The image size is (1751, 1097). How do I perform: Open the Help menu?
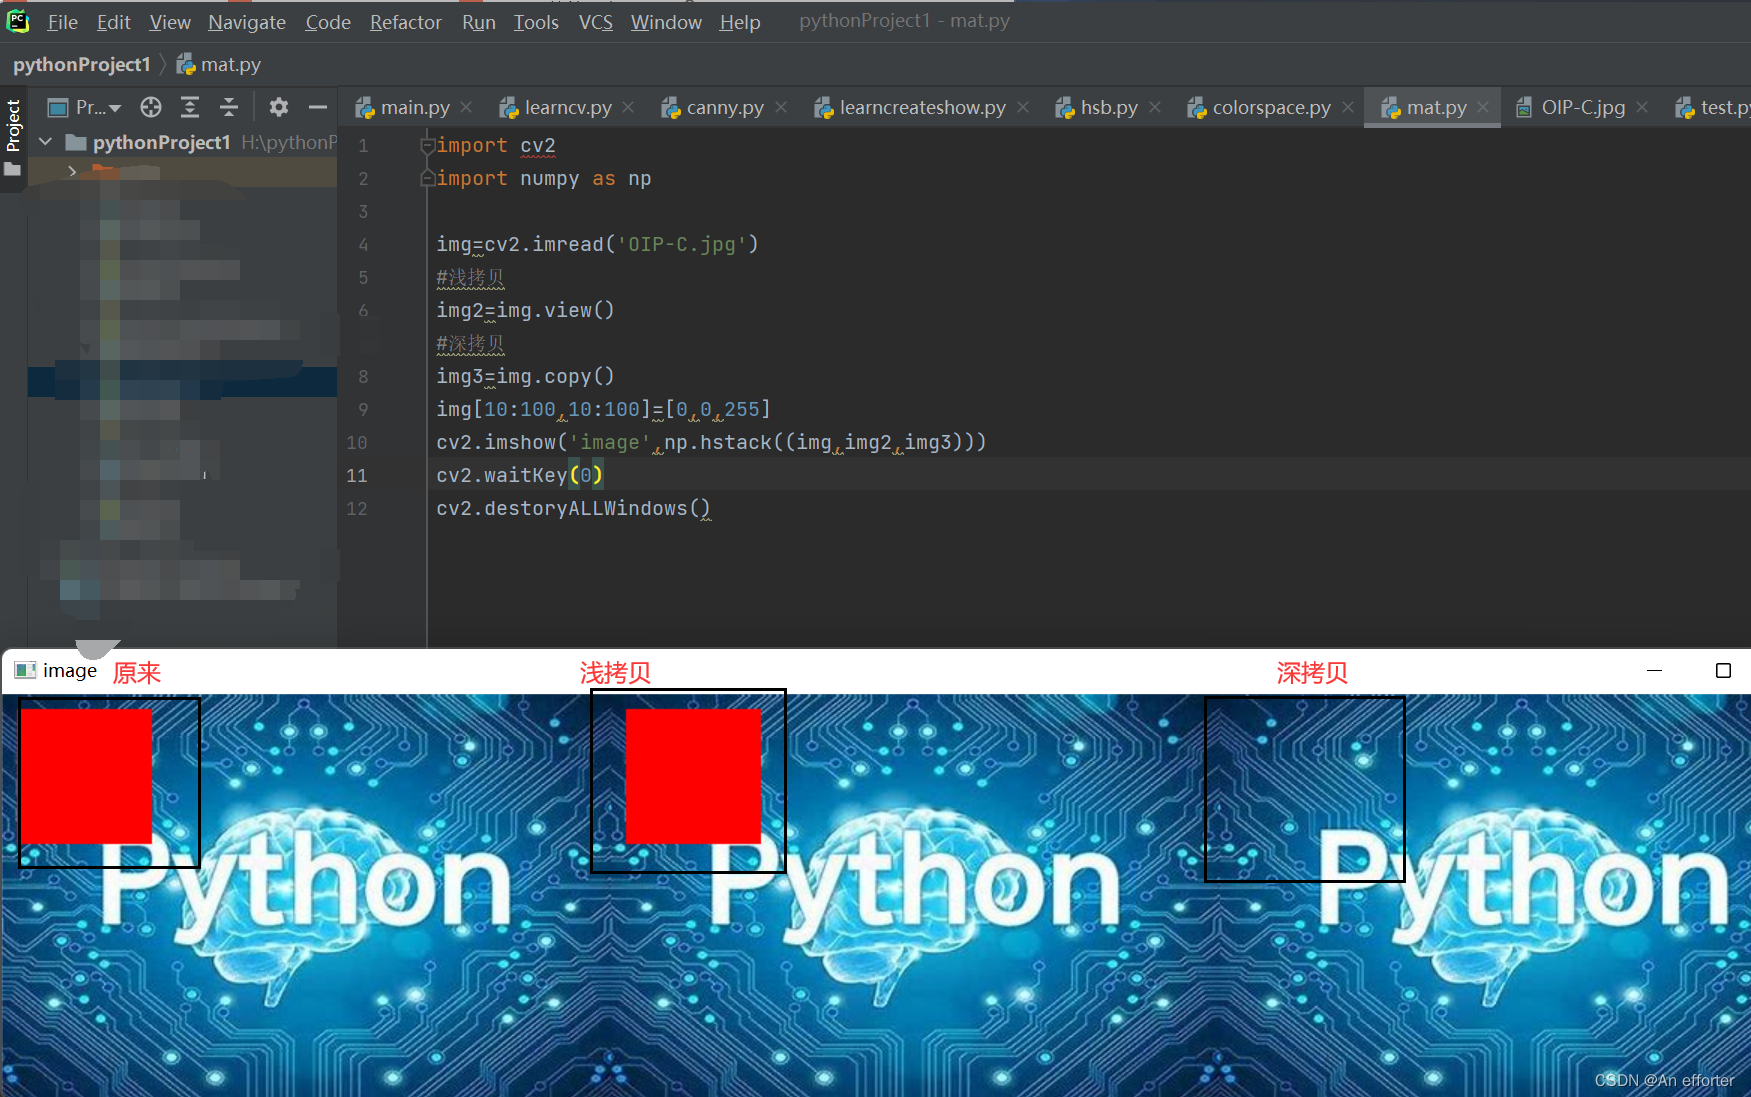740,22
